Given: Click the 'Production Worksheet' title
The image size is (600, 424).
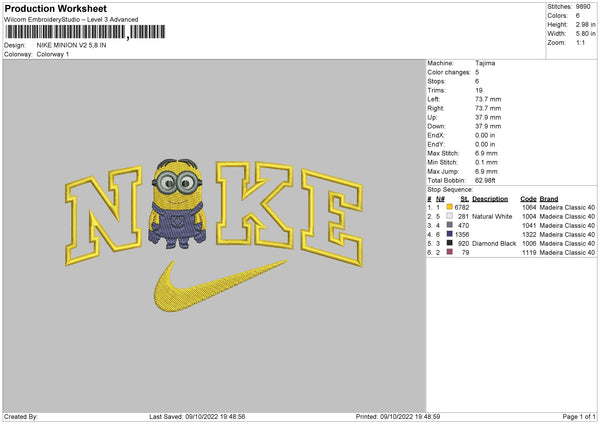Looking at the screenshot, I should 55,9.
